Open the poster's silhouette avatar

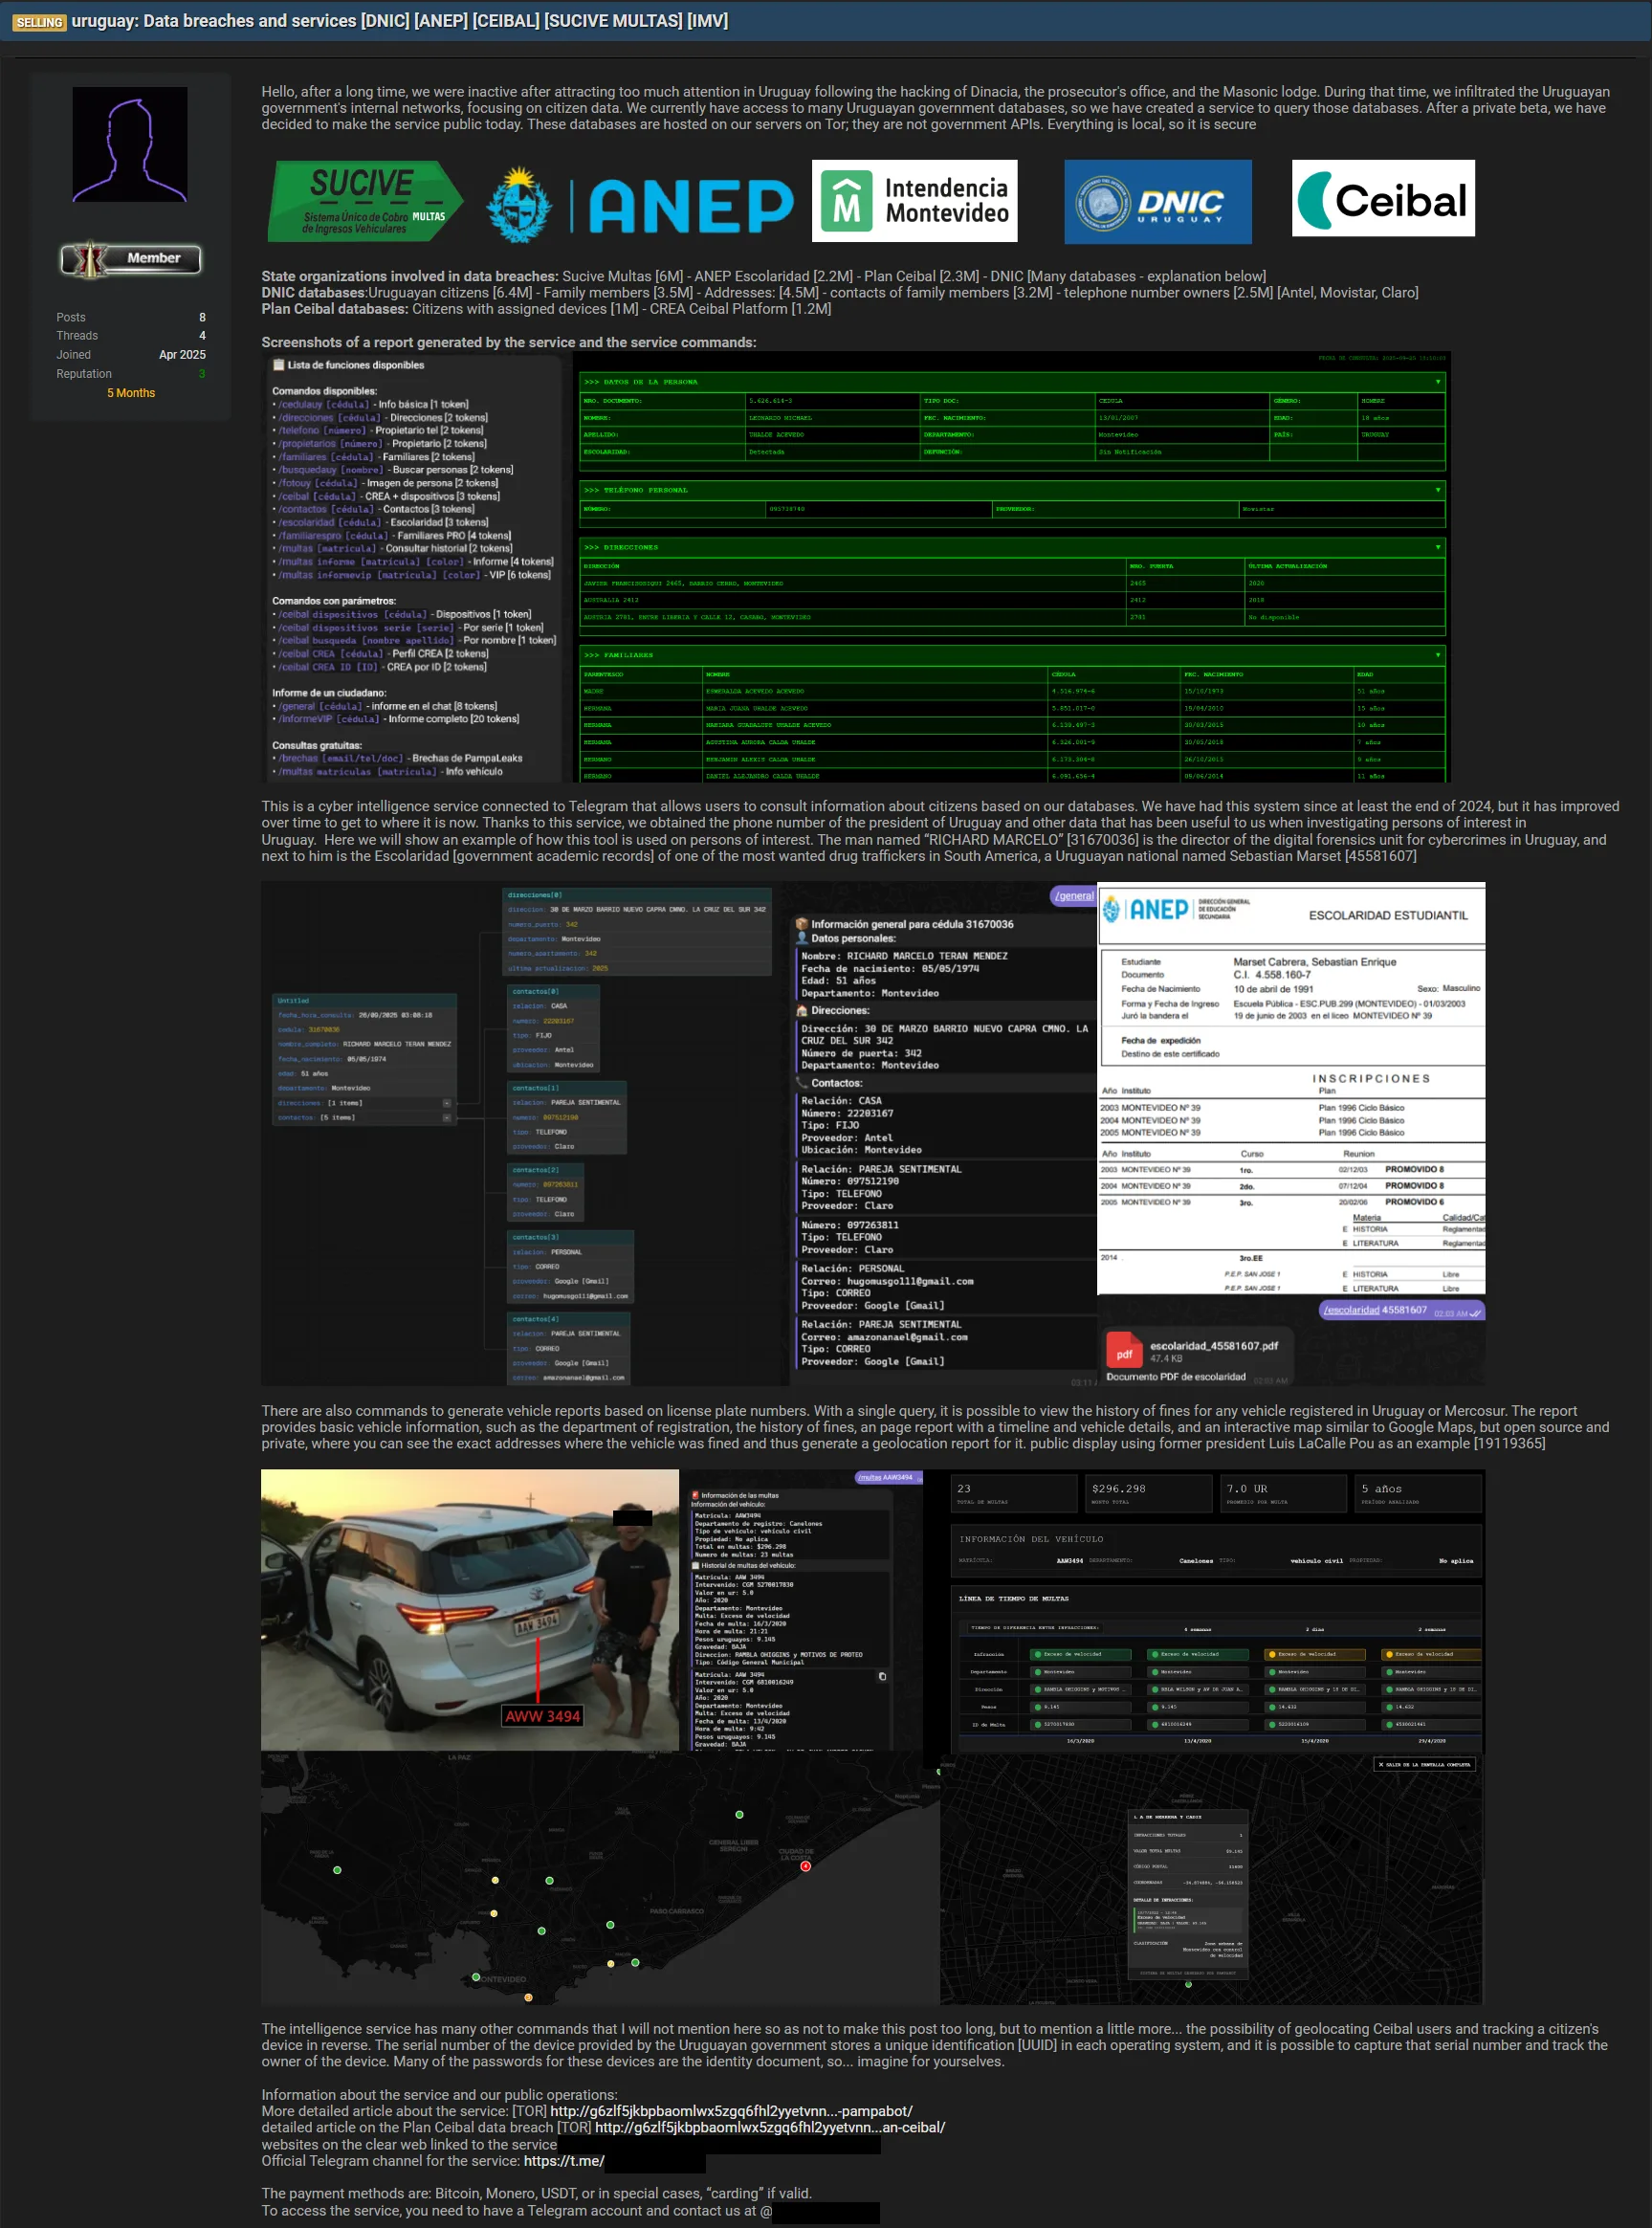pos(130,144)
